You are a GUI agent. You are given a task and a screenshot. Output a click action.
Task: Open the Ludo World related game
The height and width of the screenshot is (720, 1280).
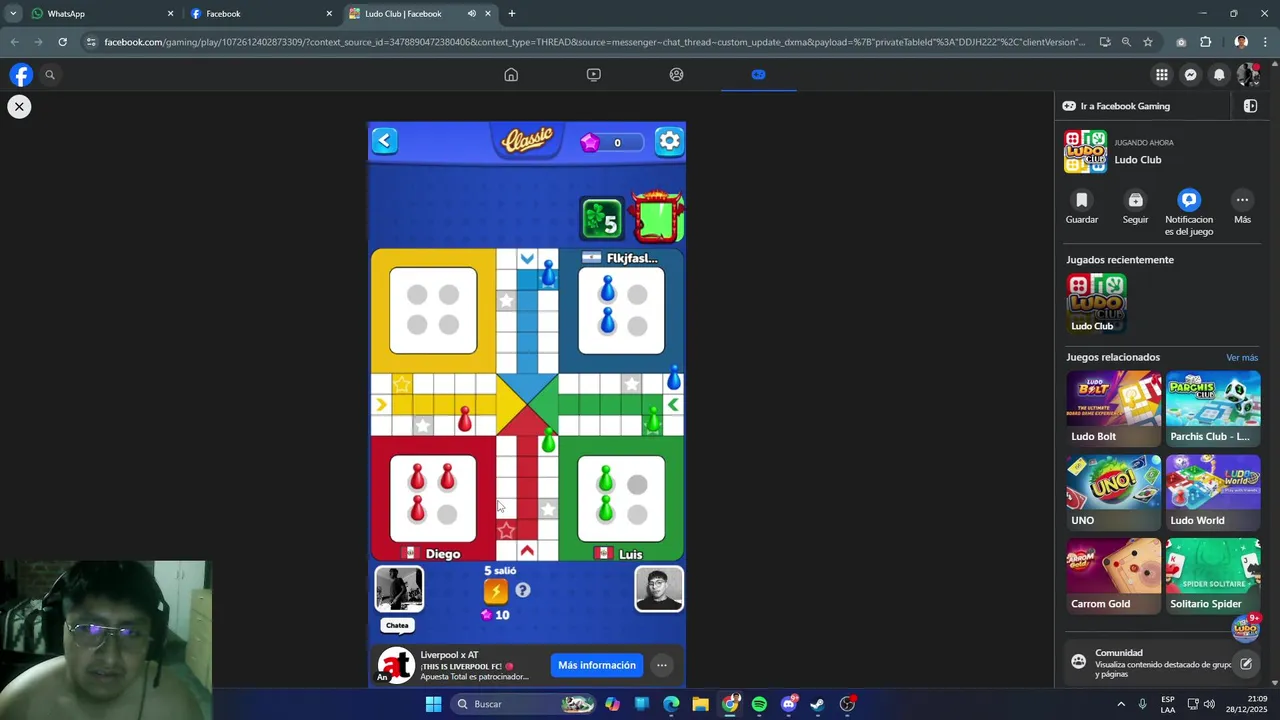[x=1213, y=492]
